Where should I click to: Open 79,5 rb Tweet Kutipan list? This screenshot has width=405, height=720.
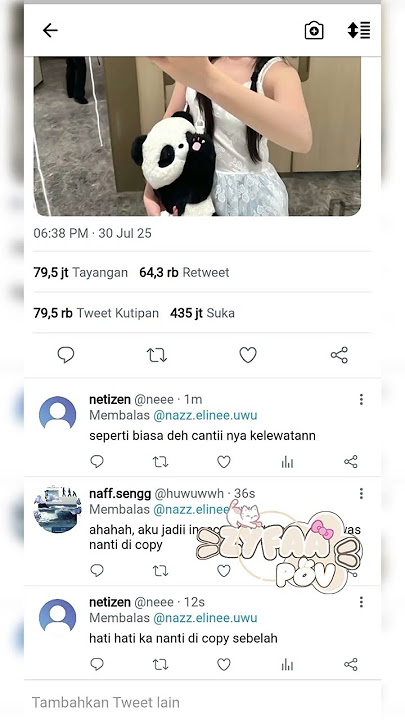96,313
